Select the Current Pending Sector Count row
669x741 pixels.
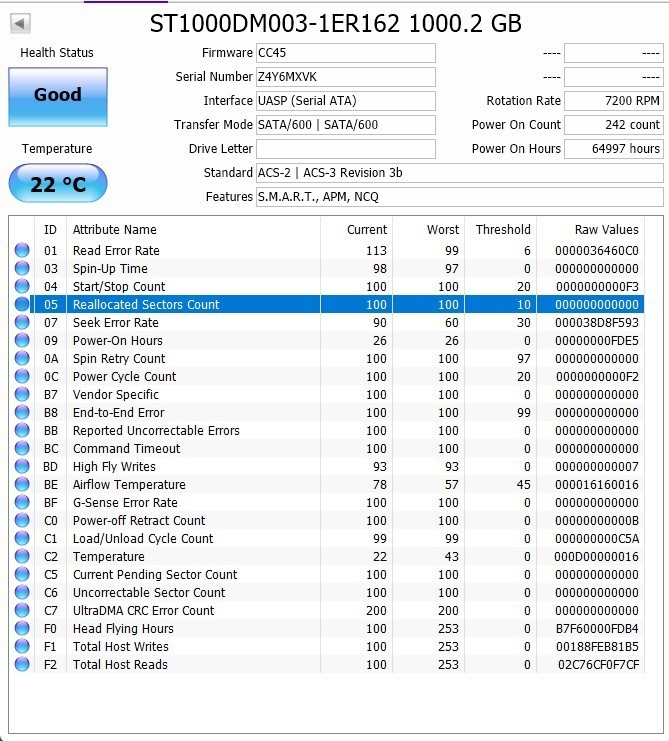337,575
